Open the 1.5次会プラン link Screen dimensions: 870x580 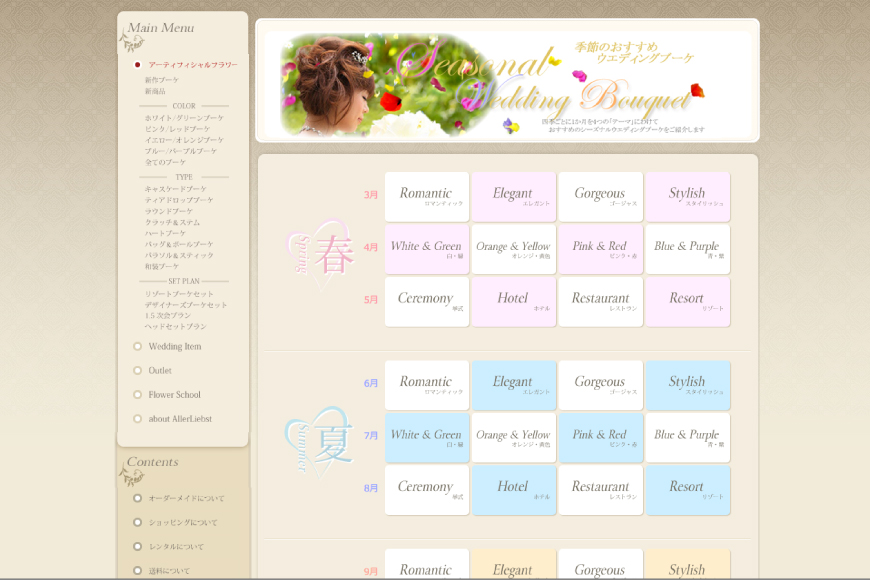(168, 315)
